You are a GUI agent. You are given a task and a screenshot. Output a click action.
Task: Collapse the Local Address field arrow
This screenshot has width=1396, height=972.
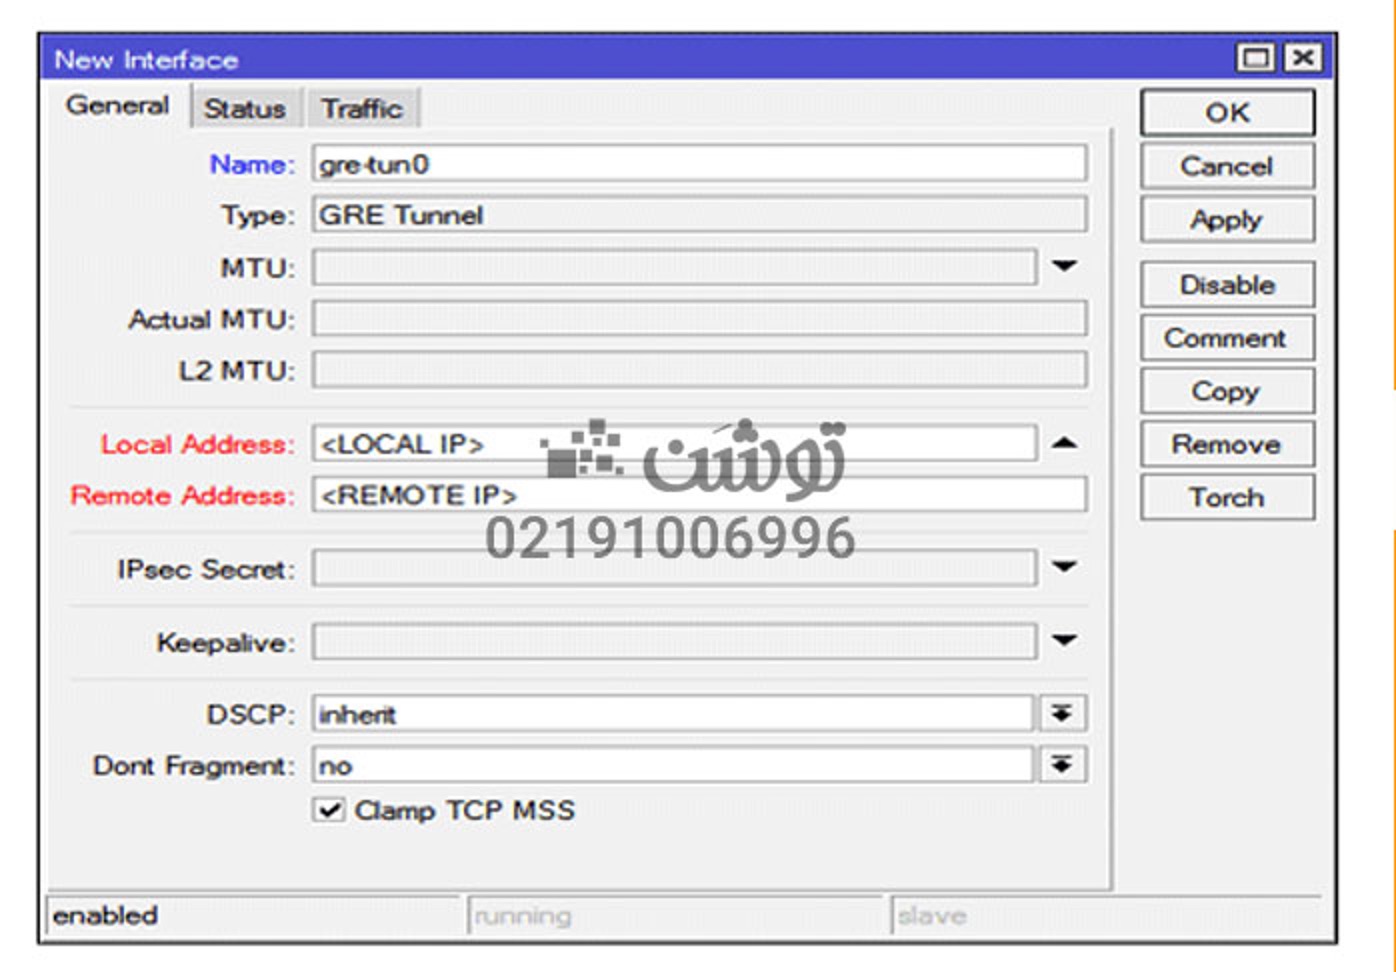1064,443
